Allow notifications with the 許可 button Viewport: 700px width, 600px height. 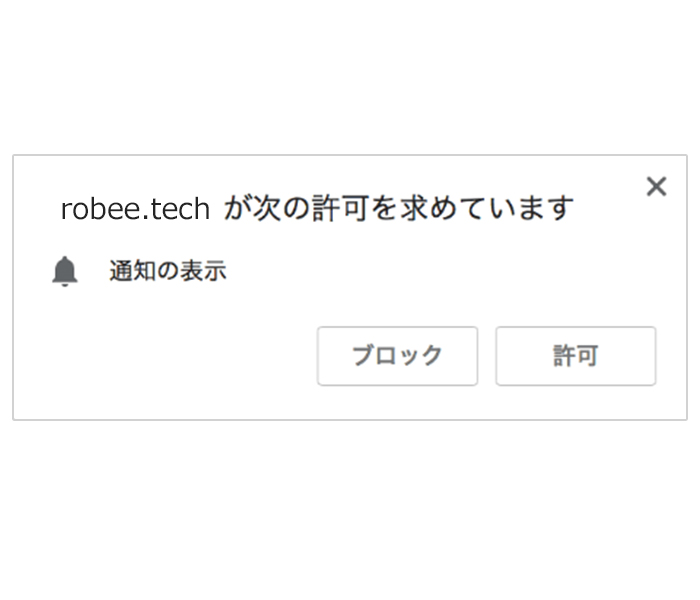[575, 356]
